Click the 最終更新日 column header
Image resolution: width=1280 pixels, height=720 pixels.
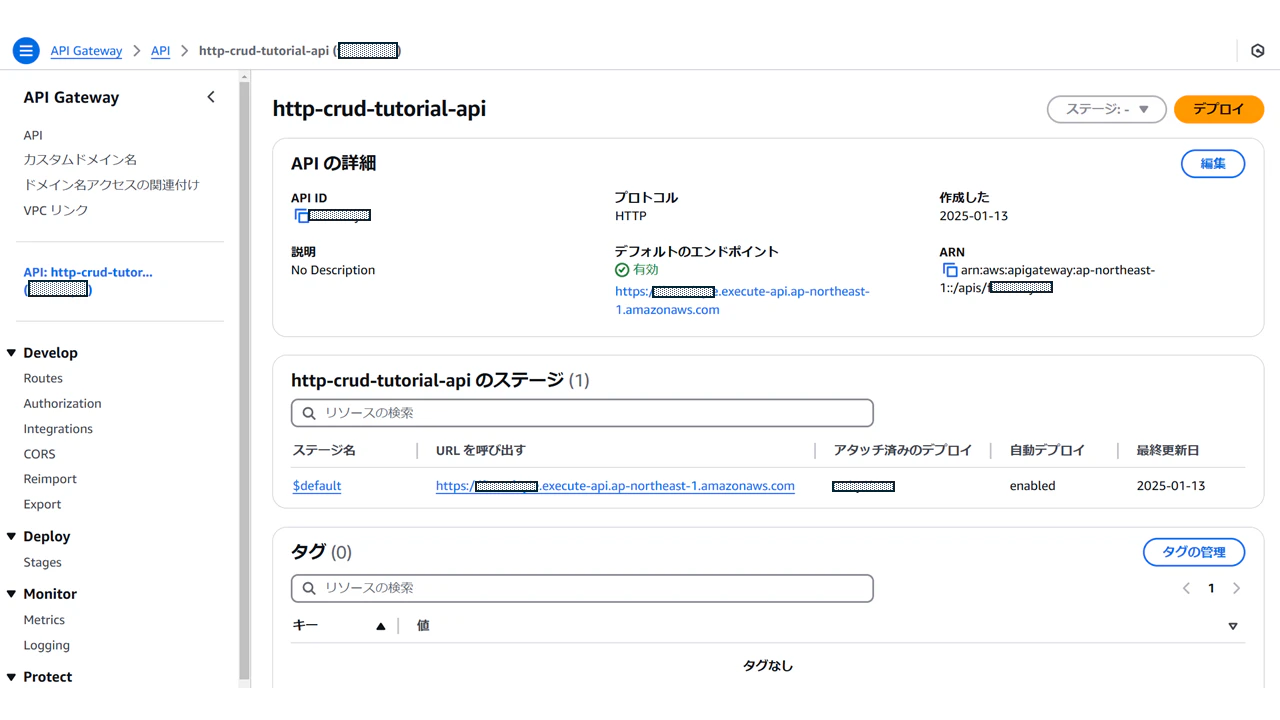(x=1168, y=451)
